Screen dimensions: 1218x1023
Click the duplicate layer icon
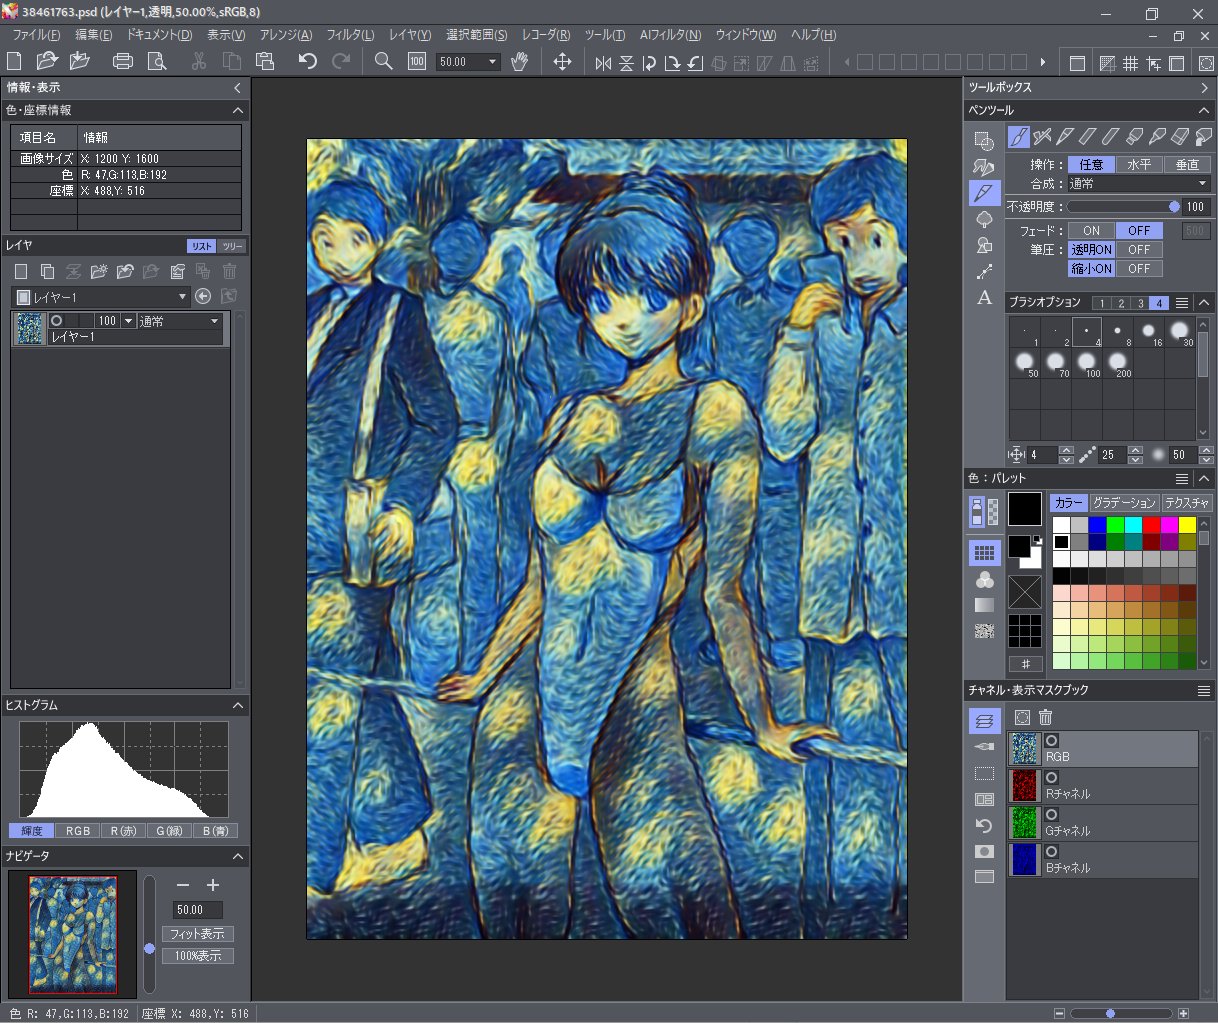pyautogui.click(x=47, y=271)
